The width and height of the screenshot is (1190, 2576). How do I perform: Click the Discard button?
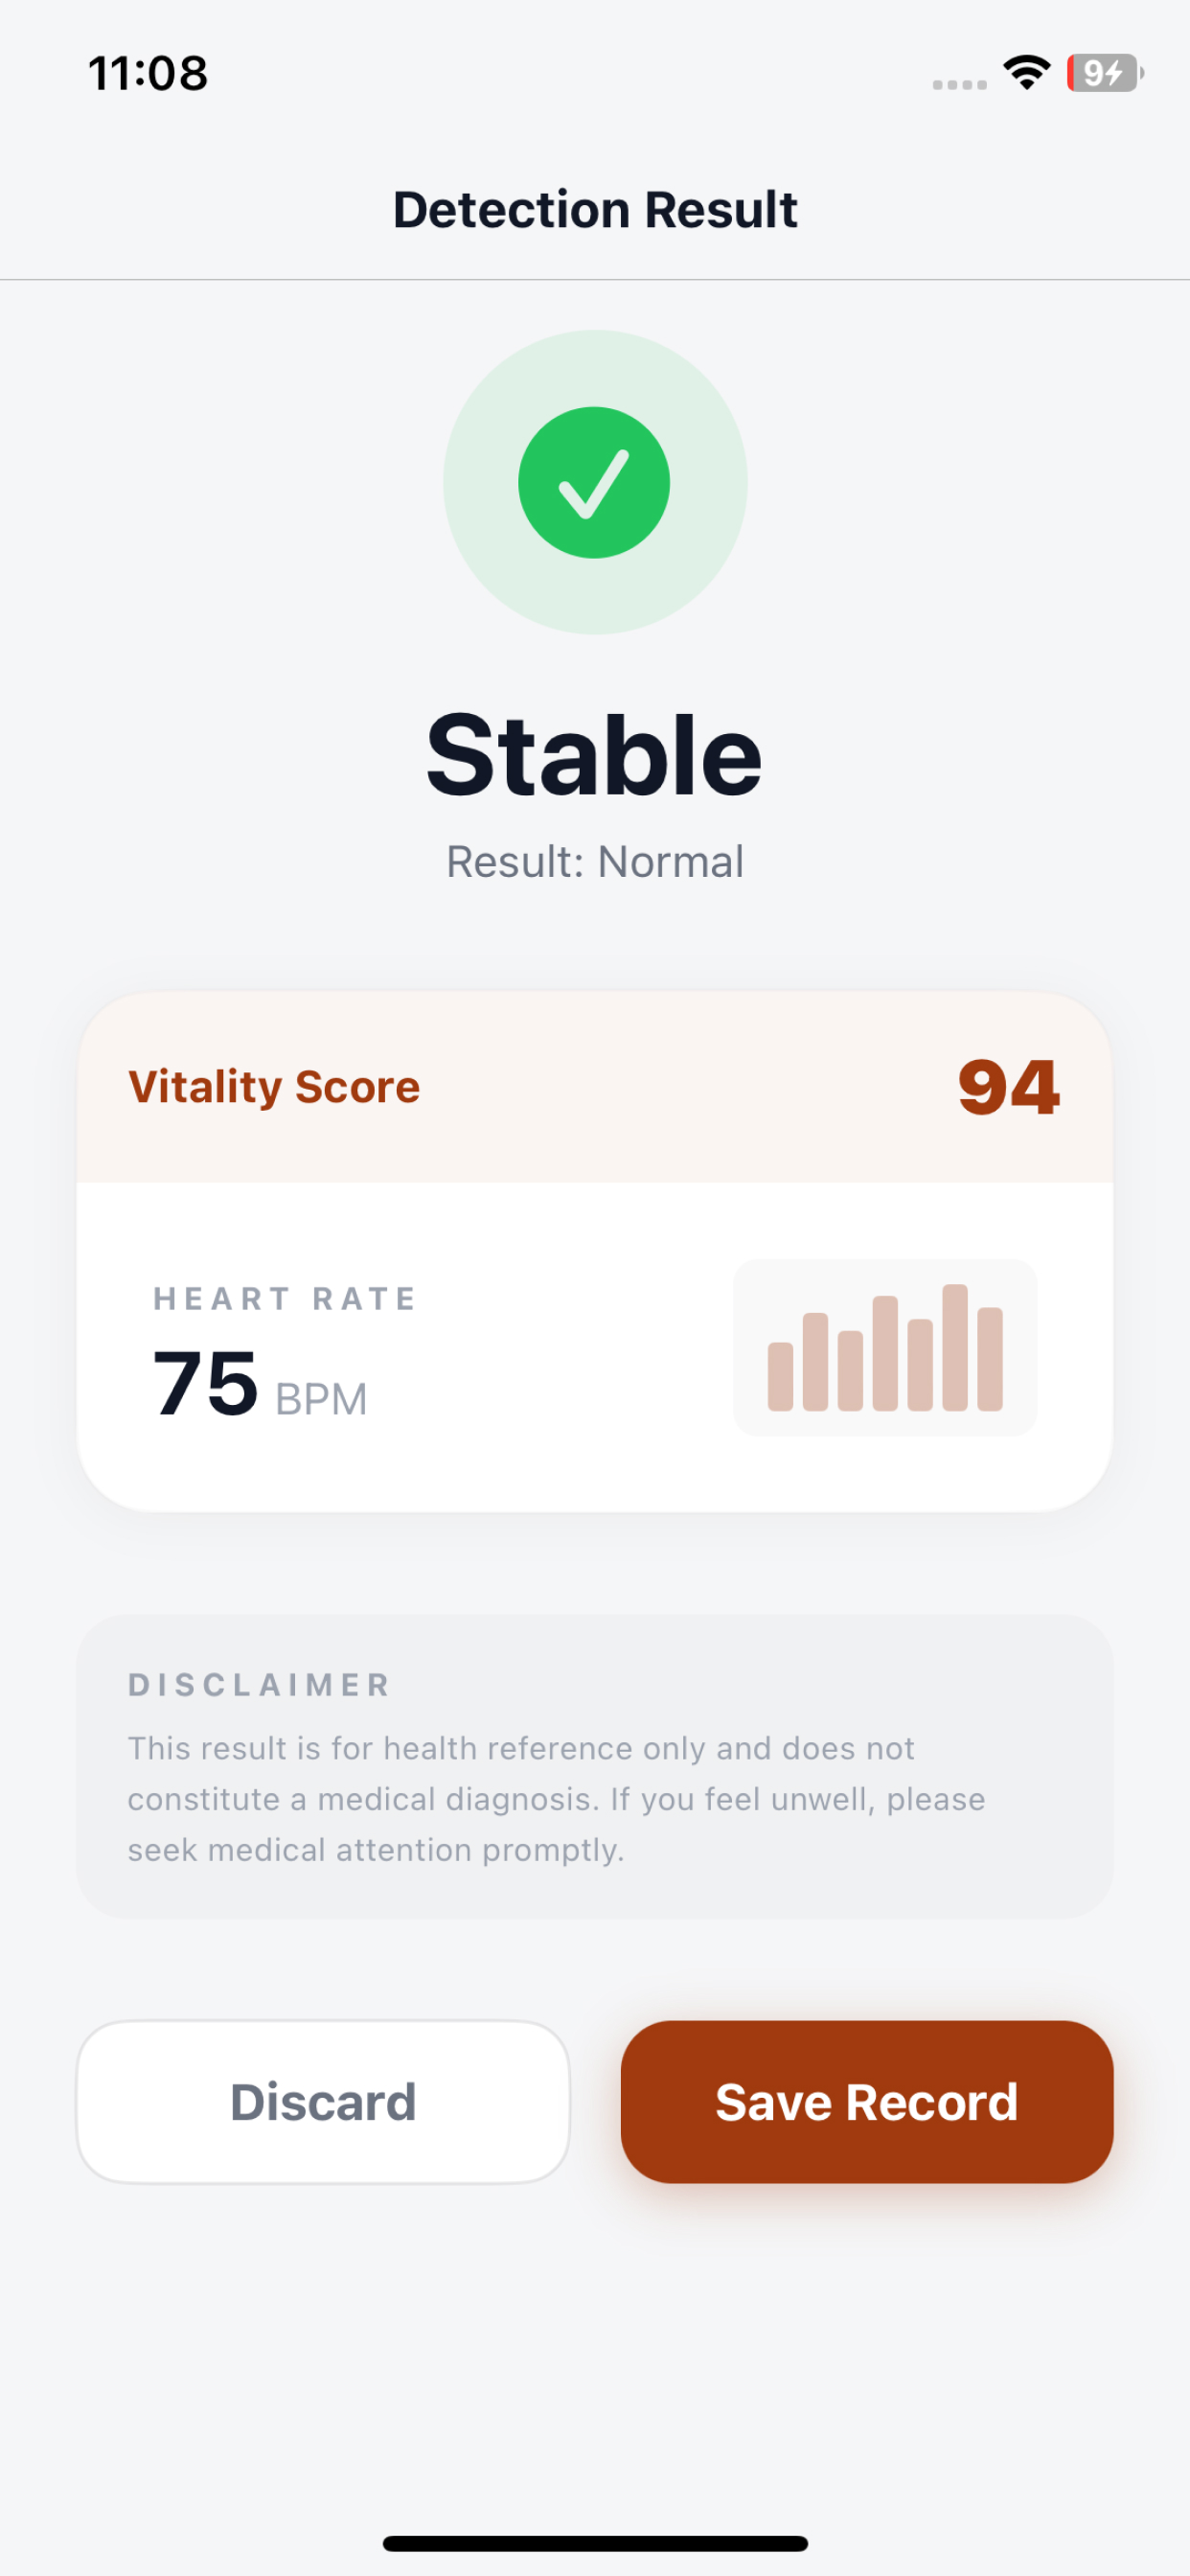323,2101
